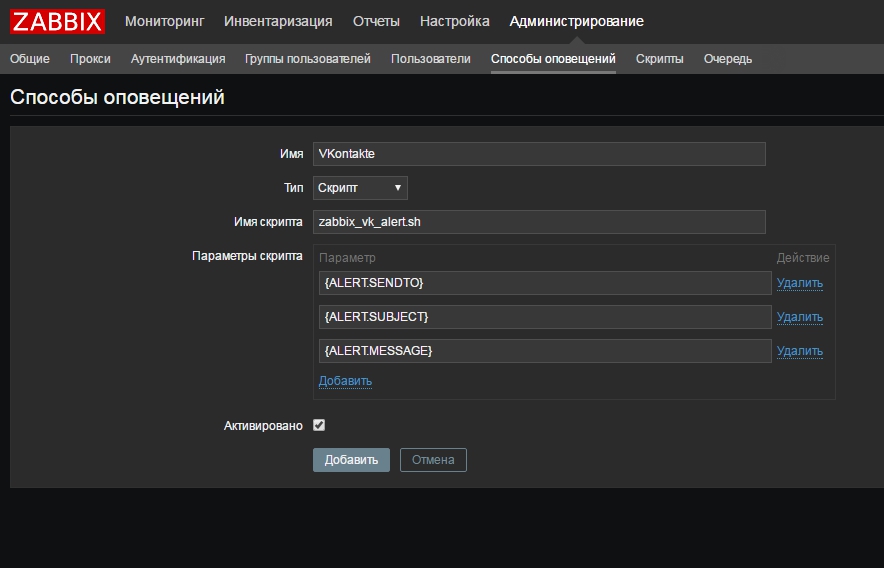Click the ZABBIX logo
The width and height of the screenshot is (884, 568).
tap(58, 21)
